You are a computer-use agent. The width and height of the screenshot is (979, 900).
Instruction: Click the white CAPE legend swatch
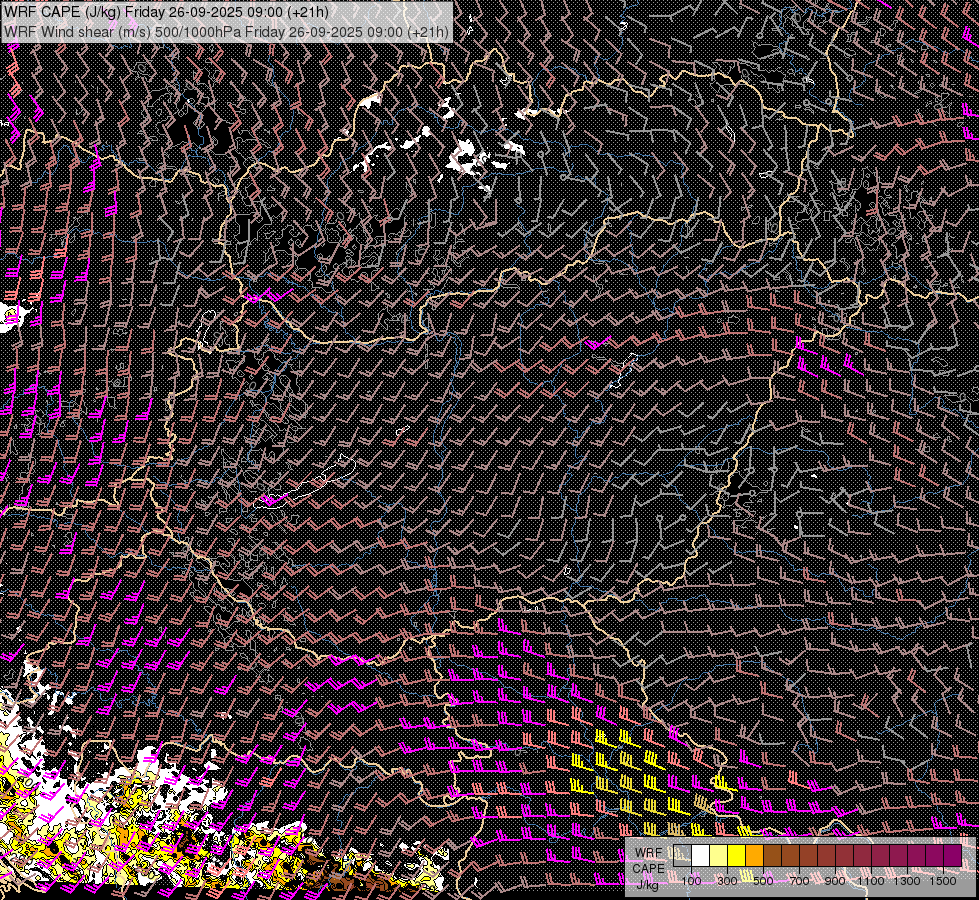(x=701, y=856)
